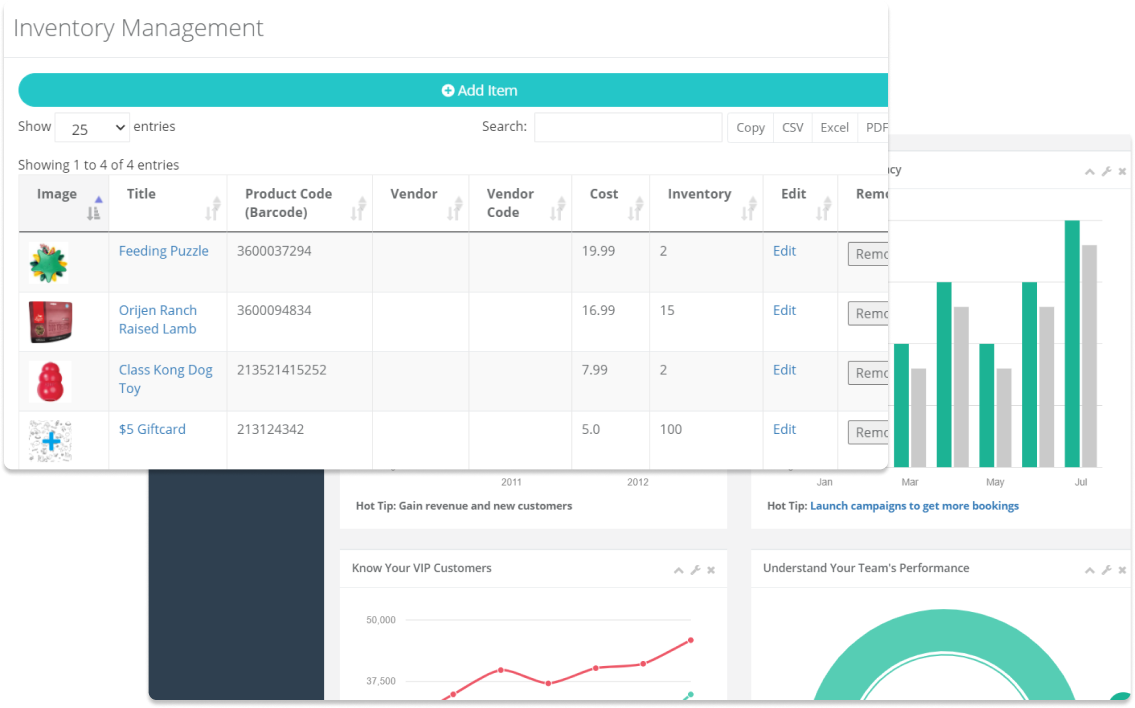
Task: Sort by Vendor Code column arrows
Action: point(557,208)
